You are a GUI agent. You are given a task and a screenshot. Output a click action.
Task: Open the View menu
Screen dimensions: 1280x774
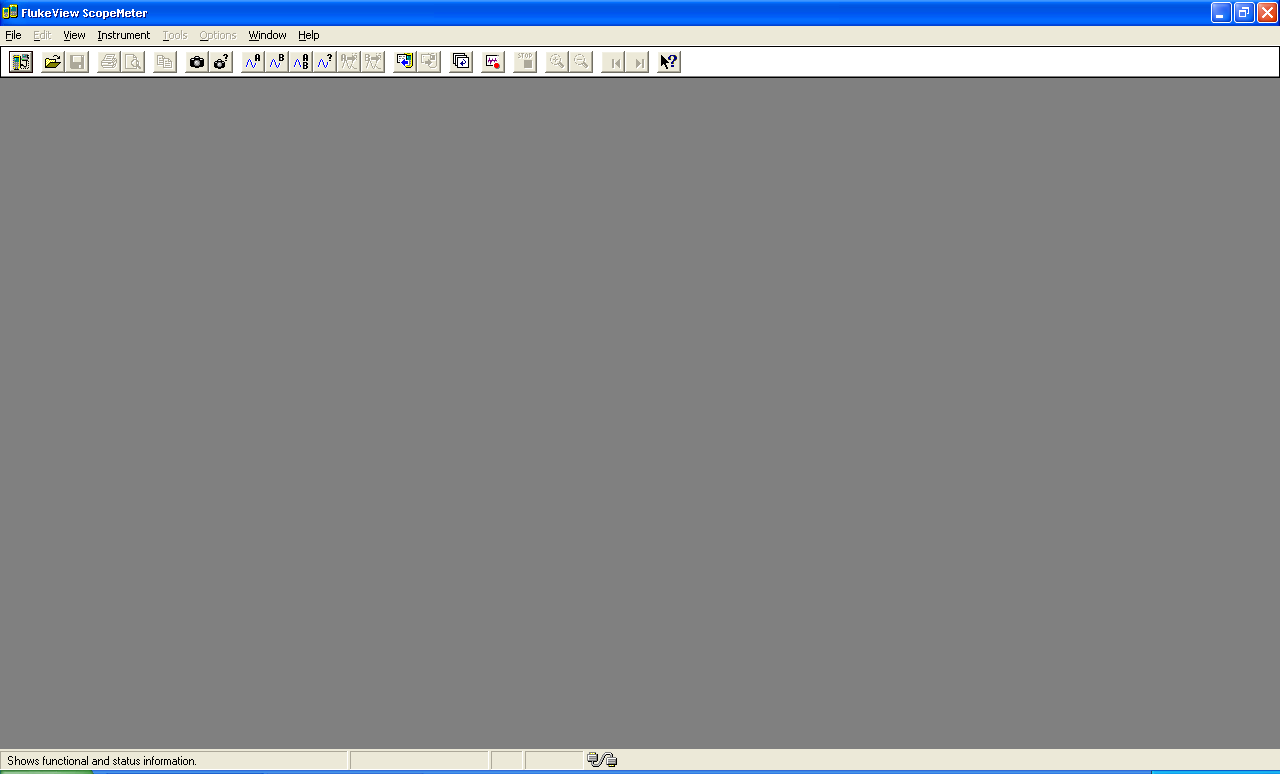click(74, 35)
